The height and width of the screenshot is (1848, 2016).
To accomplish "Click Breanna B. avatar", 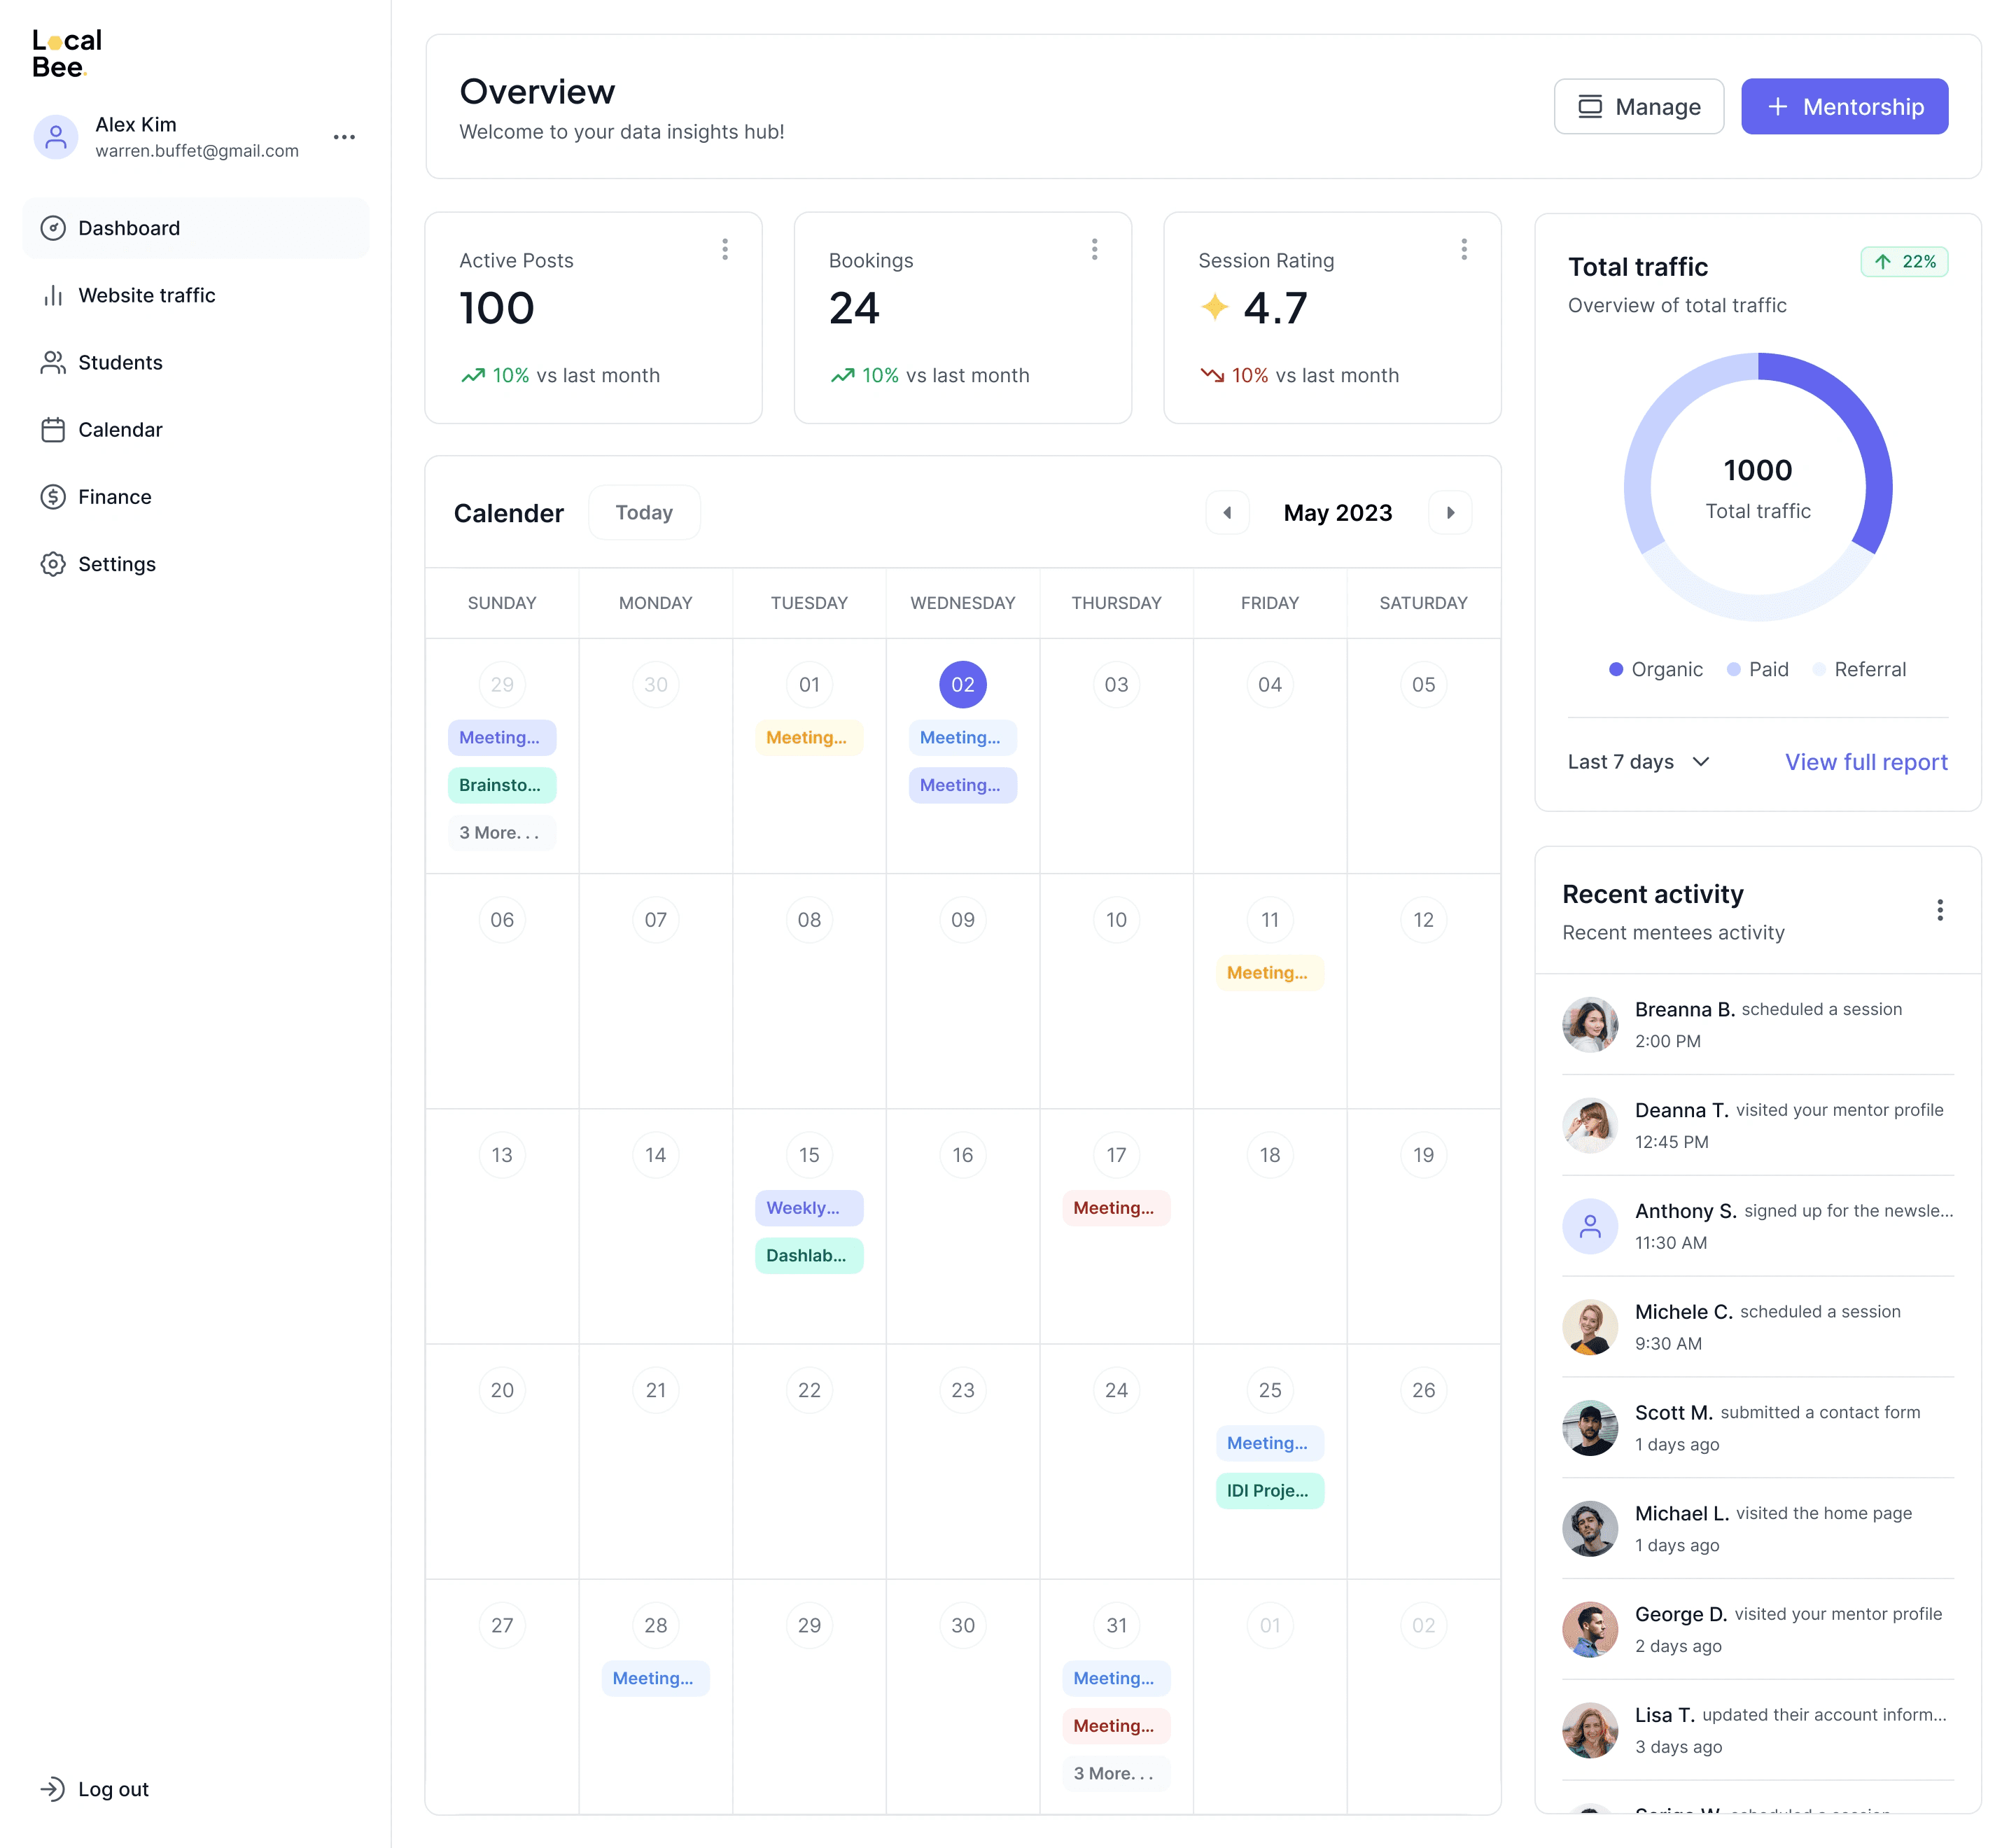I will coord(1590,1024).
